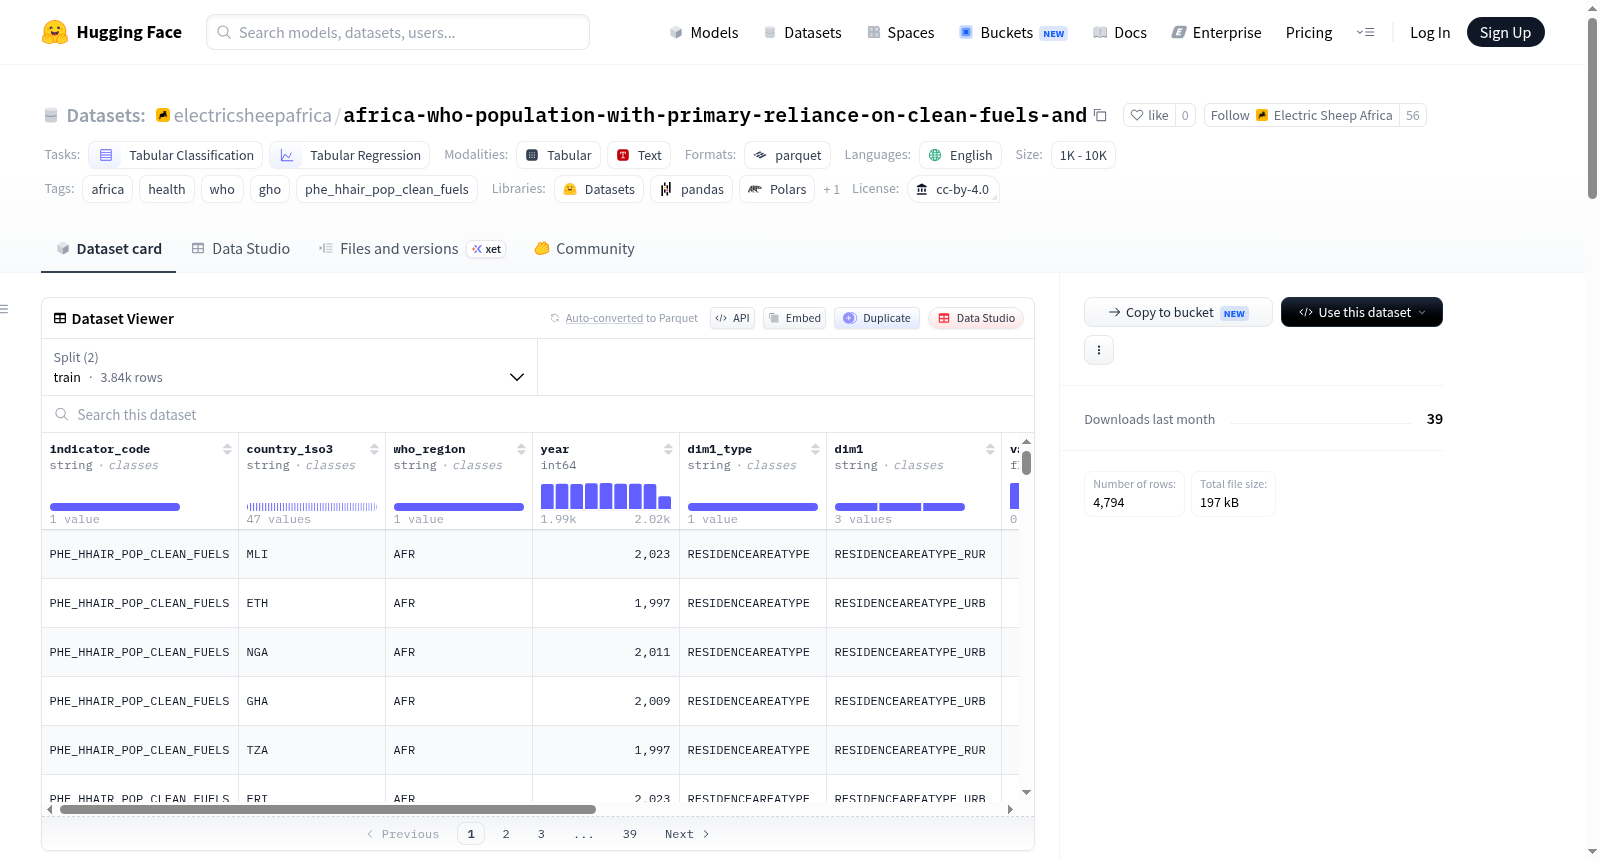Click the horizontal table scrollbar
1600x861 pixels.
327,809
